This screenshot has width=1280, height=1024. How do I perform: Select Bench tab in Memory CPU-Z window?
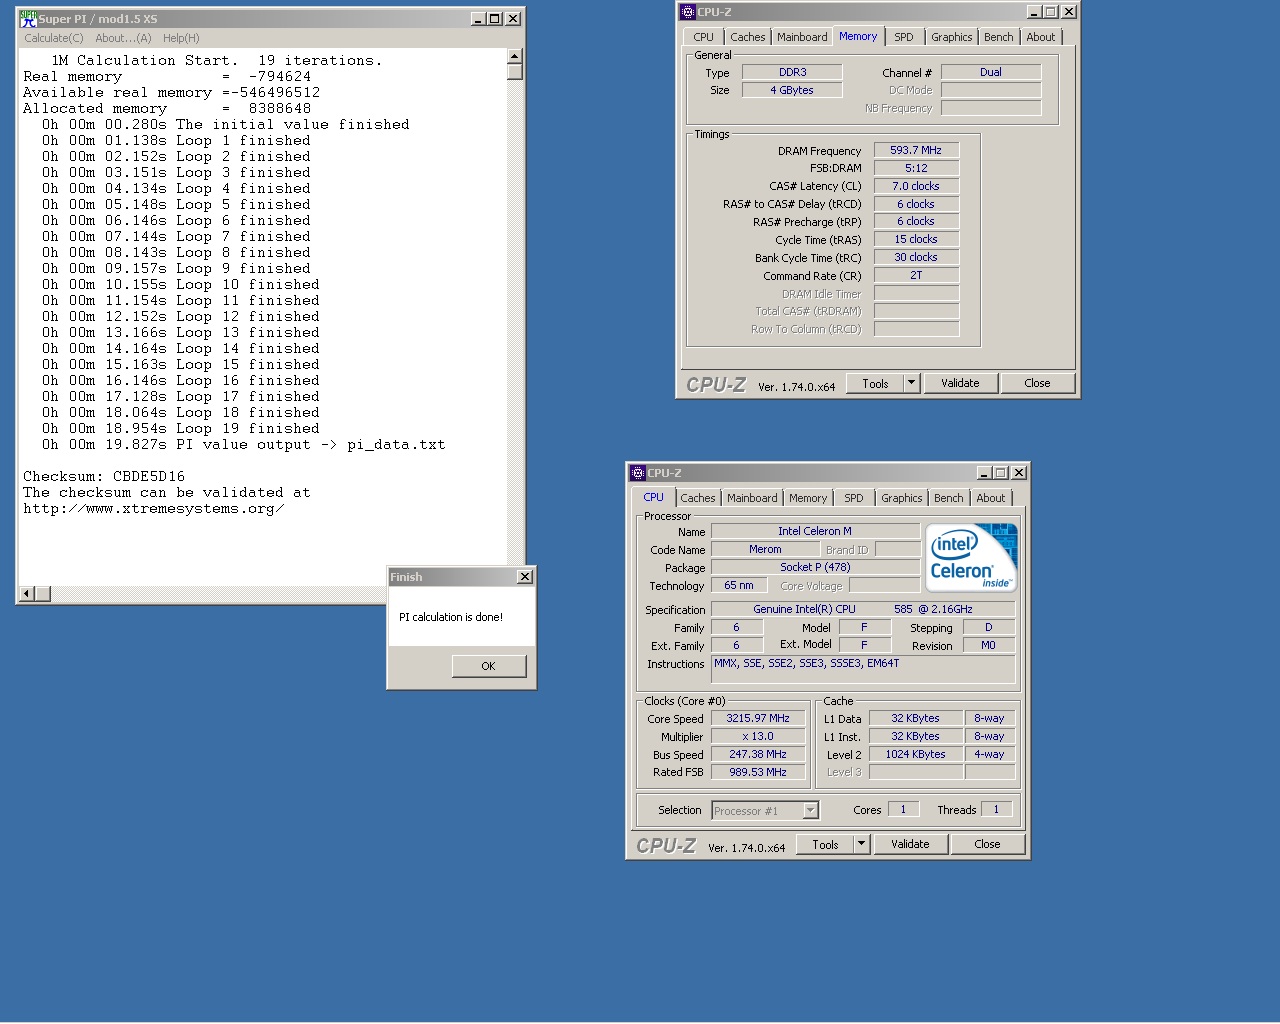[x=999, y=37]
